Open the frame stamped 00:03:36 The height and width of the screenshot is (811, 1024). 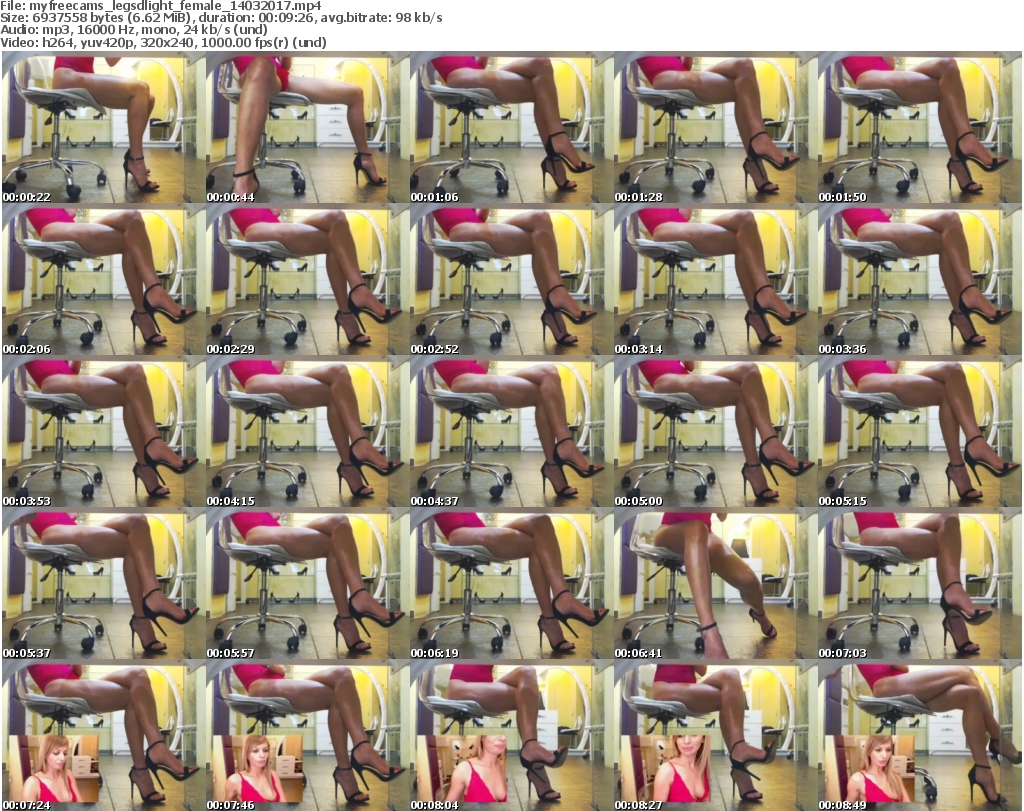[x=920, y=281]
